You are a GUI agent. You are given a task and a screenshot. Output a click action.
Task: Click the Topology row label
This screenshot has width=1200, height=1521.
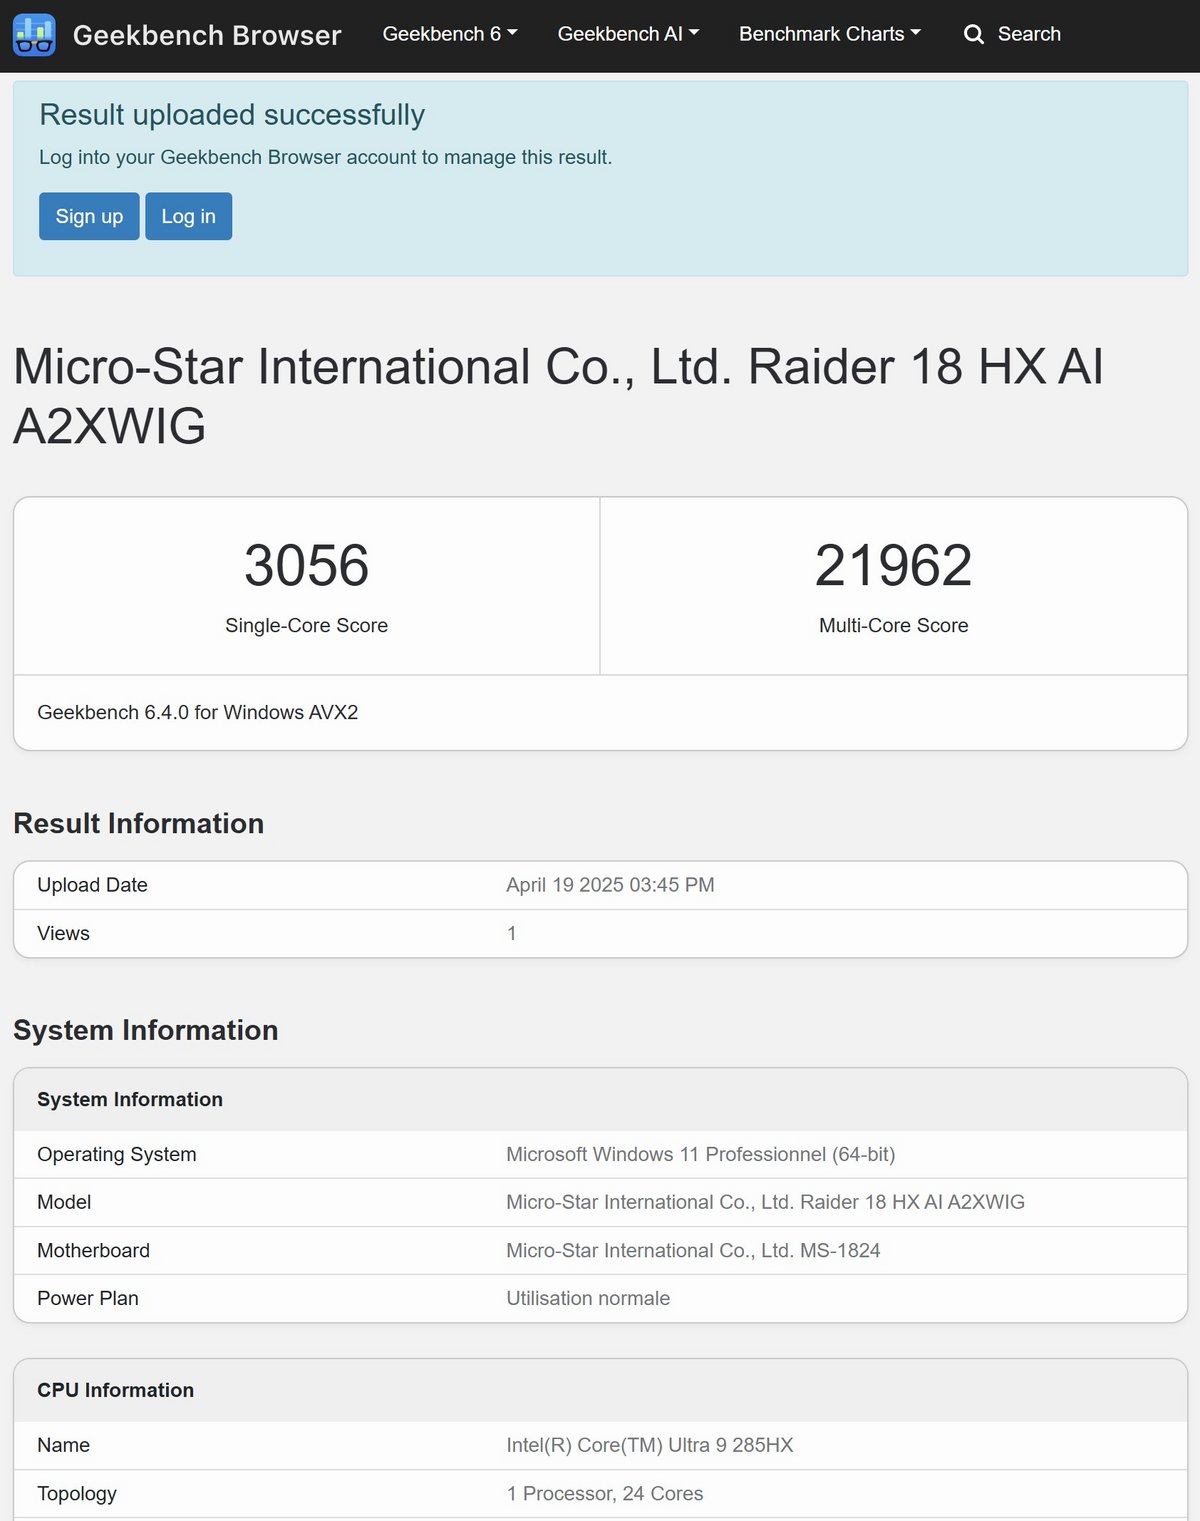pyautogui.click(x=77, y=1493)
